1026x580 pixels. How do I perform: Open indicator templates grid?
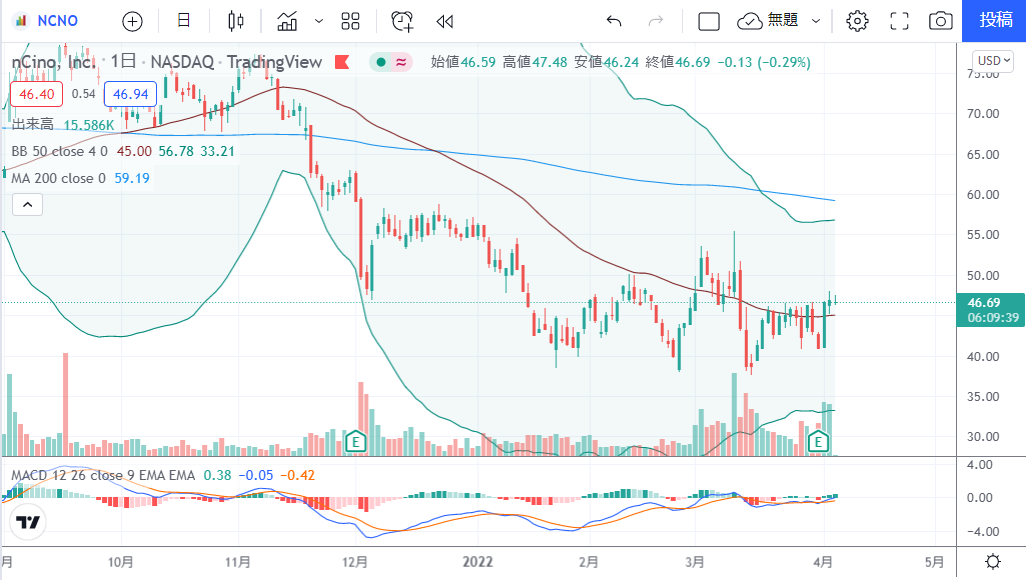351,22
